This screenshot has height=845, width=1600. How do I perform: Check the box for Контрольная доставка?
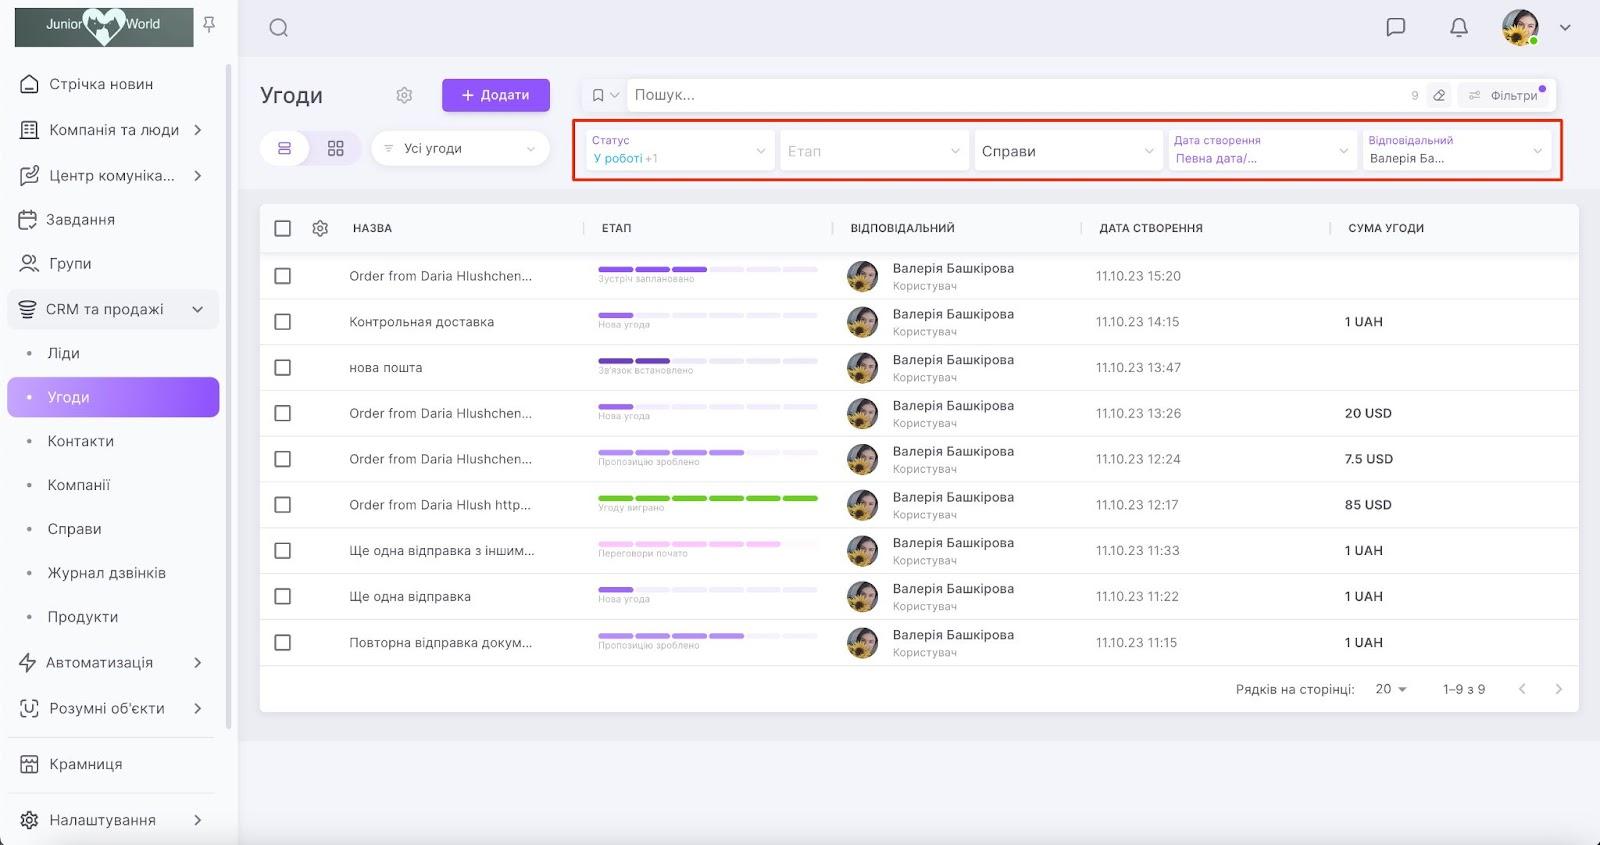pos(283,322)
